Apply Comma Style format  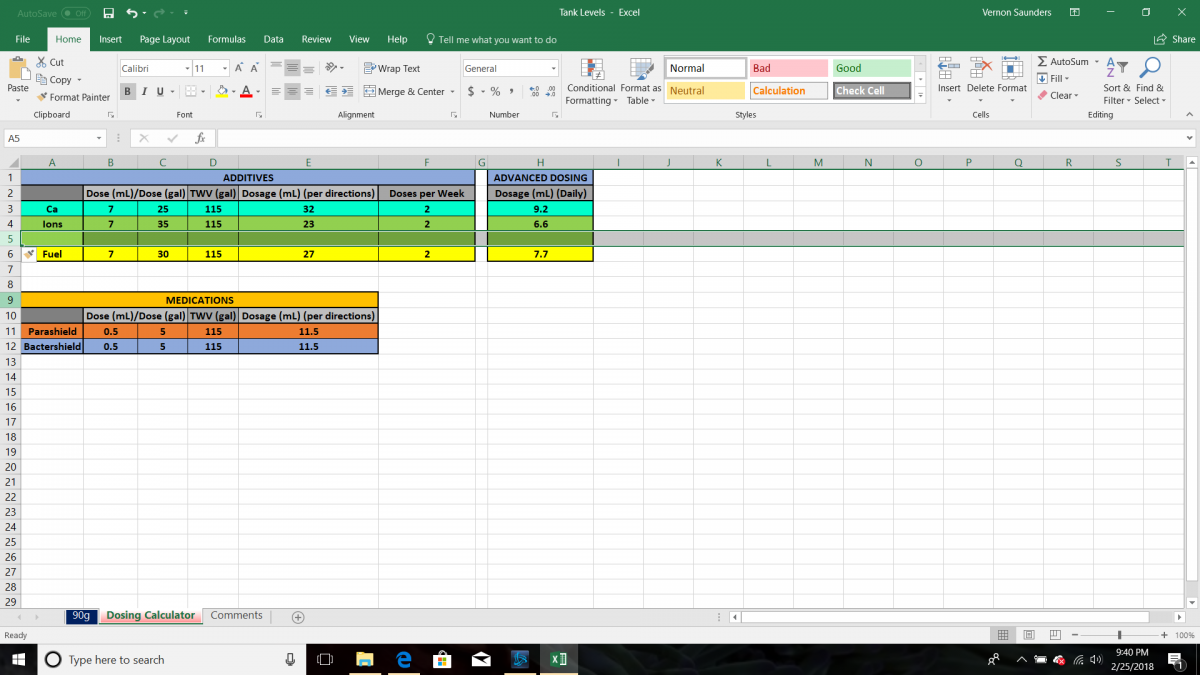coord(511,91)
